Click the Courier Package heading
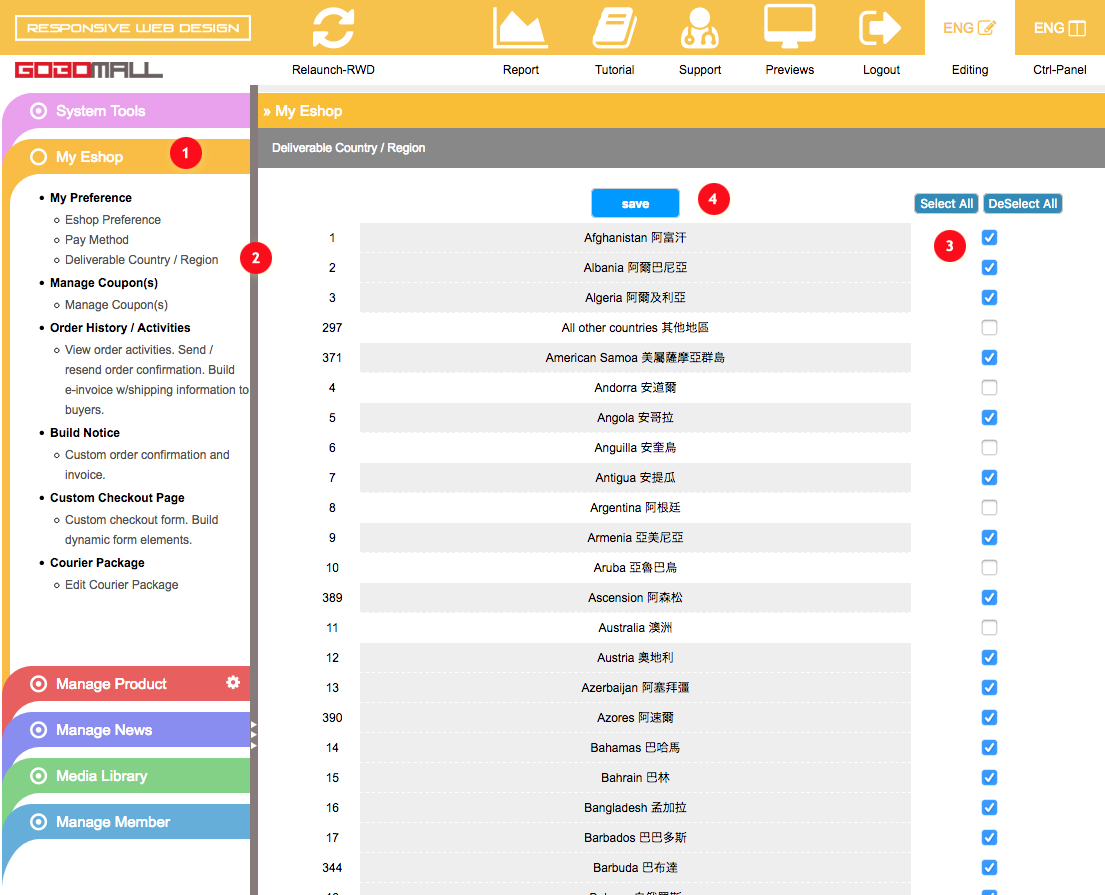 97,562
